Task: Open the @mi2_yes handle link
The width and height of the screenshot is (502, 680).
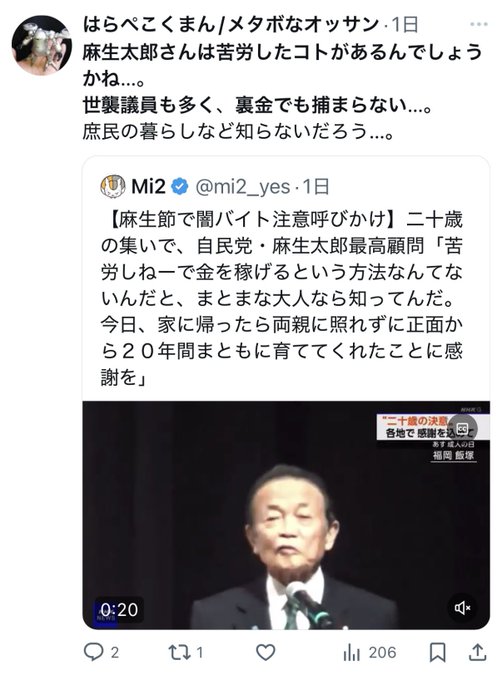Action: point(243,187)
